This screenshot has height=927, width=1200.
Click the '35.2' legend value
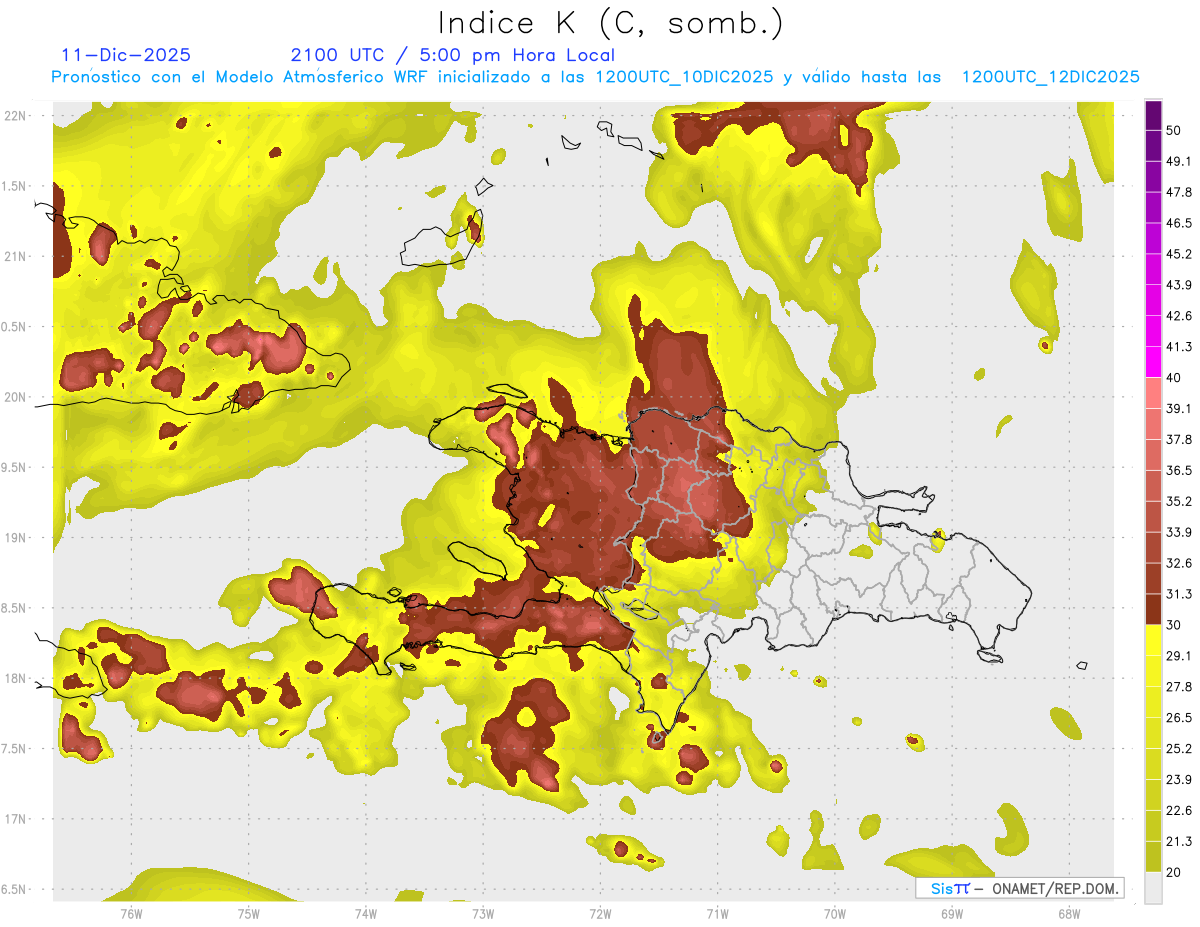[x=1179, y=502]
